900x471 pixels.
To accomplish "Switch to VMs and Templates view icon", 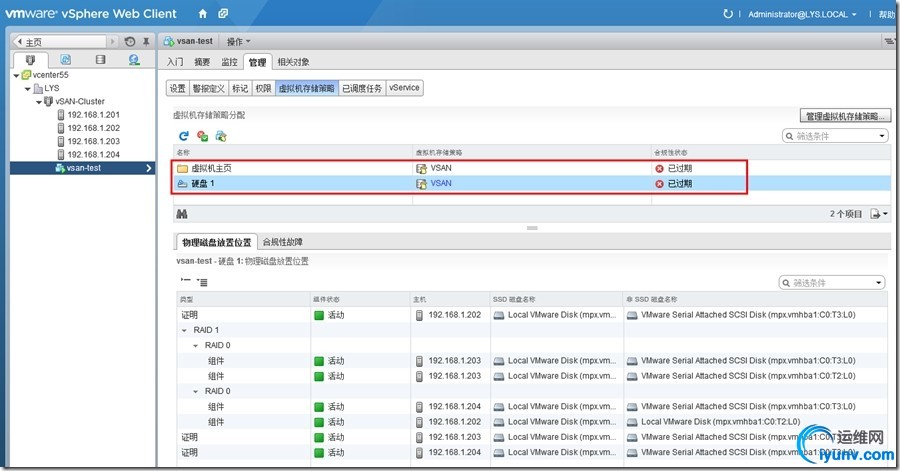I will 65,60.
